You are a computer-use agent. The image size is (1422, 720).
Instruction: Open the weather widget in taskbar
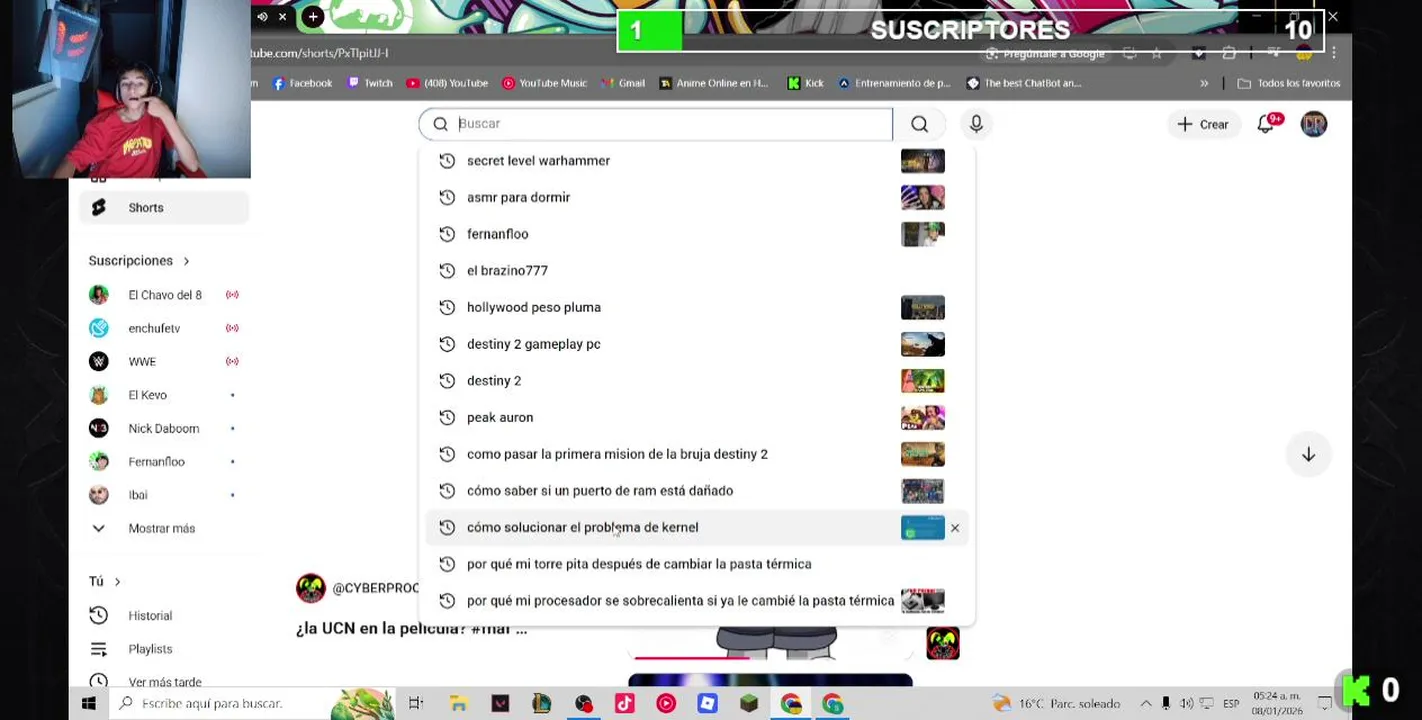(x=1055, y=704)
